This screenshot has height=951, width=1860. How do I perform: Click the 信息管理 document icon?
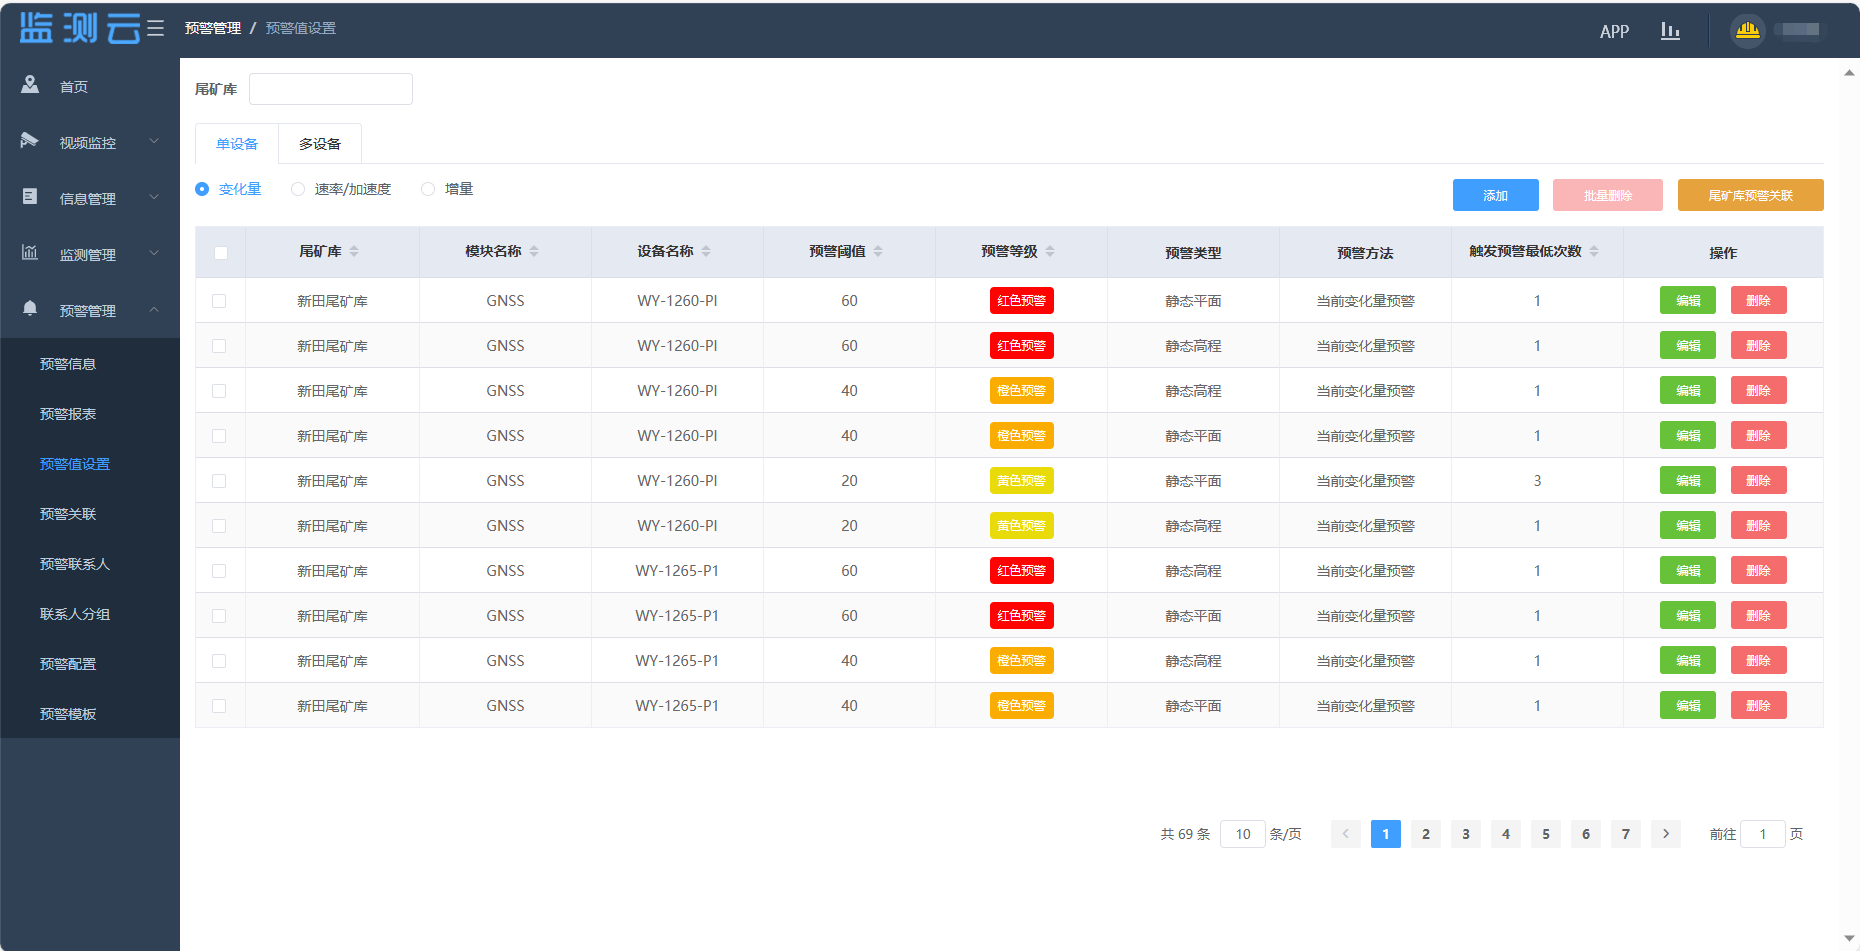pyautogui.click(x=30, y=197)
